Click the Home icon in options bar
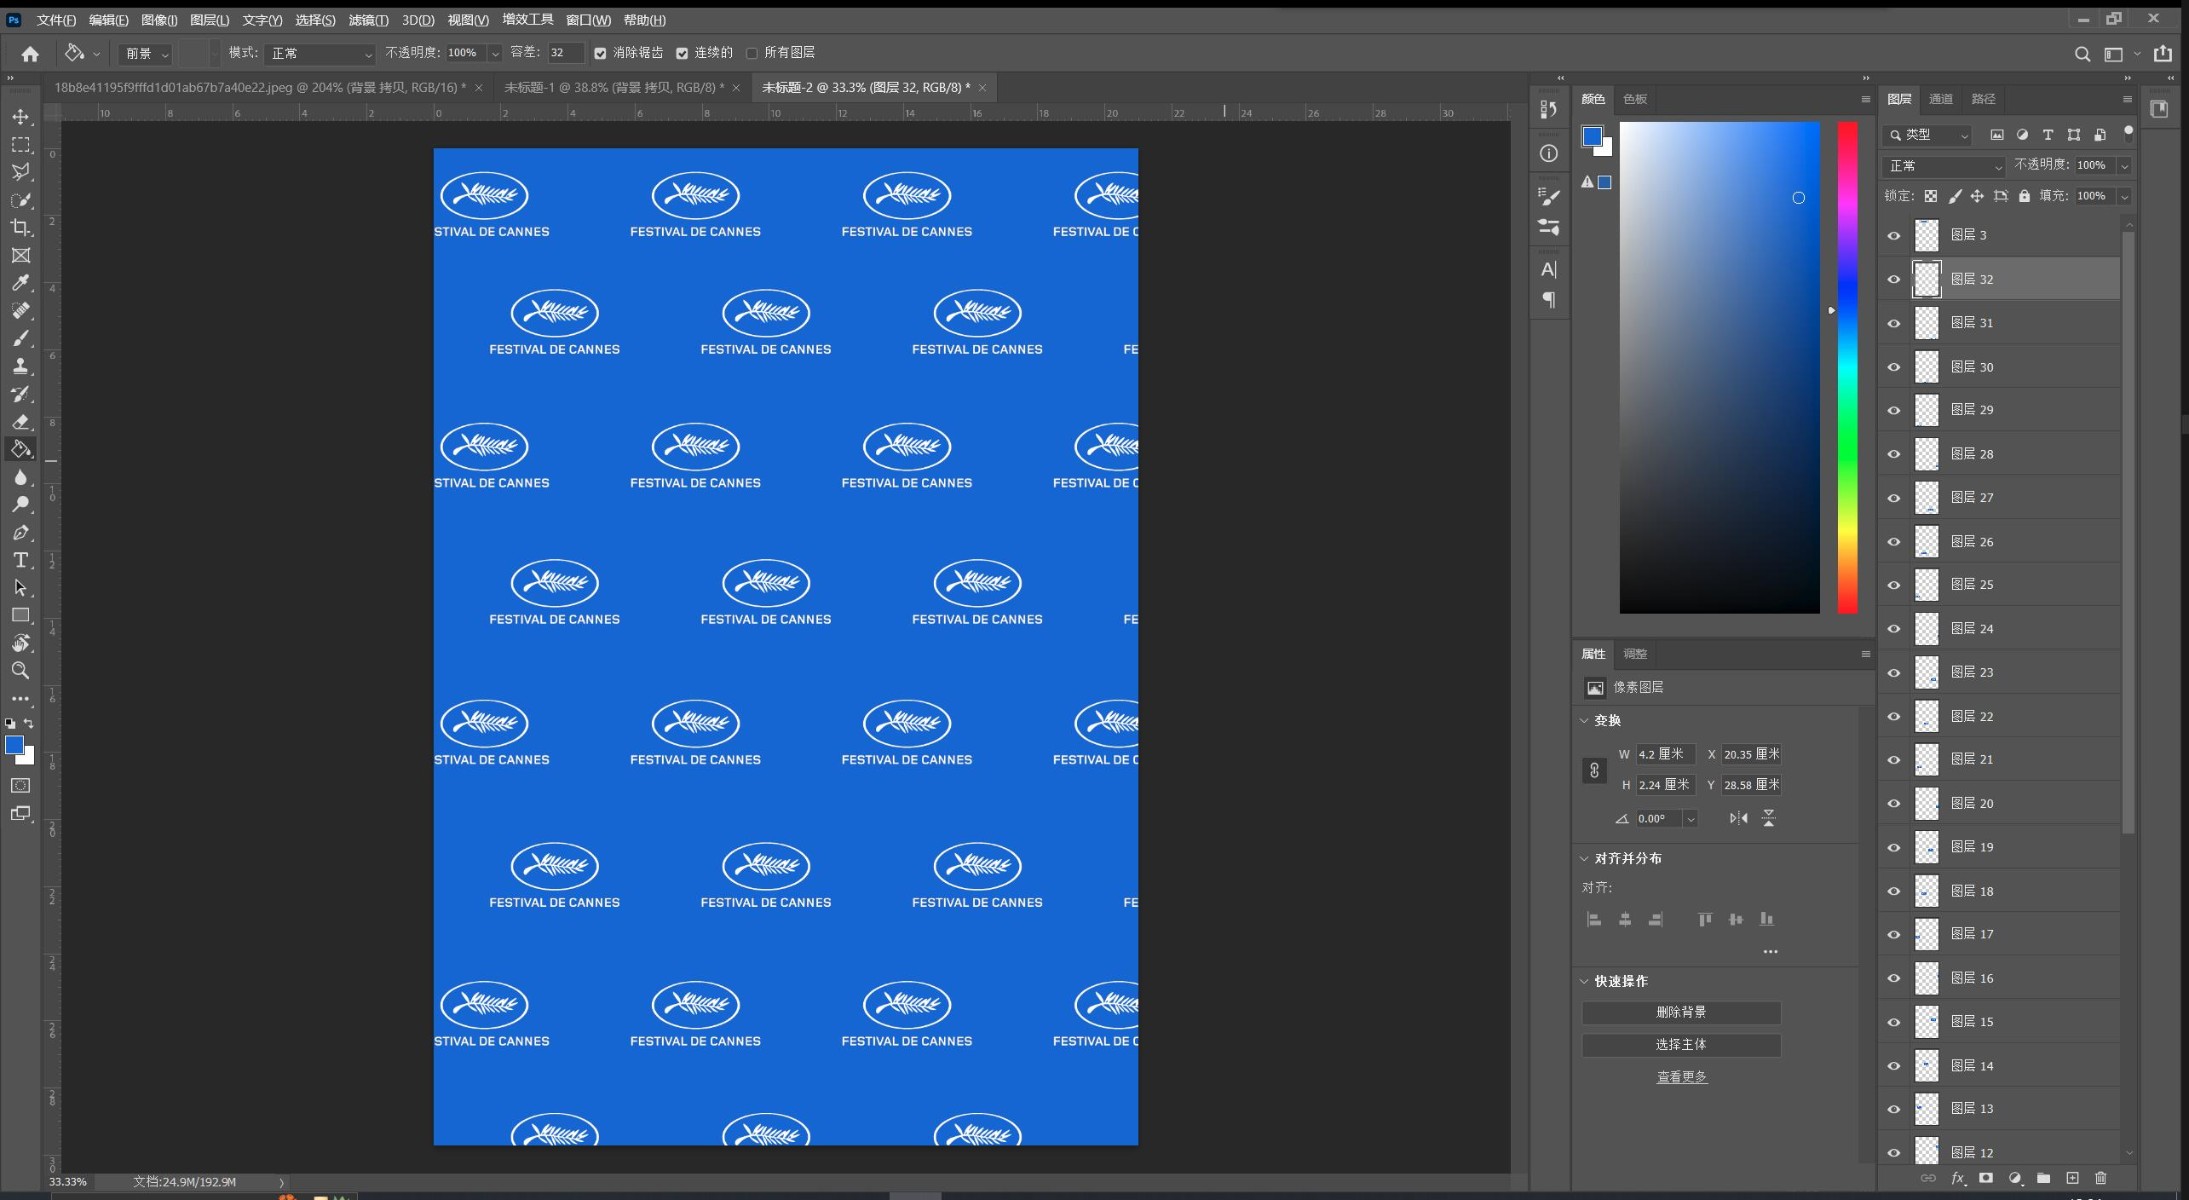This screenshot has width=2189, height=1200. [x=30, y=54]
